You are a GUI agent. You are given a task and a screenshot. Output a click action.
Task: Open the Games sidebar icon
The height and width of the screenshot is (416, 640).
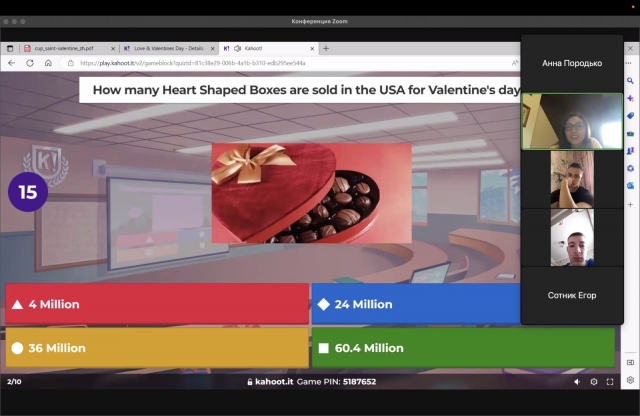pos(630,151)
